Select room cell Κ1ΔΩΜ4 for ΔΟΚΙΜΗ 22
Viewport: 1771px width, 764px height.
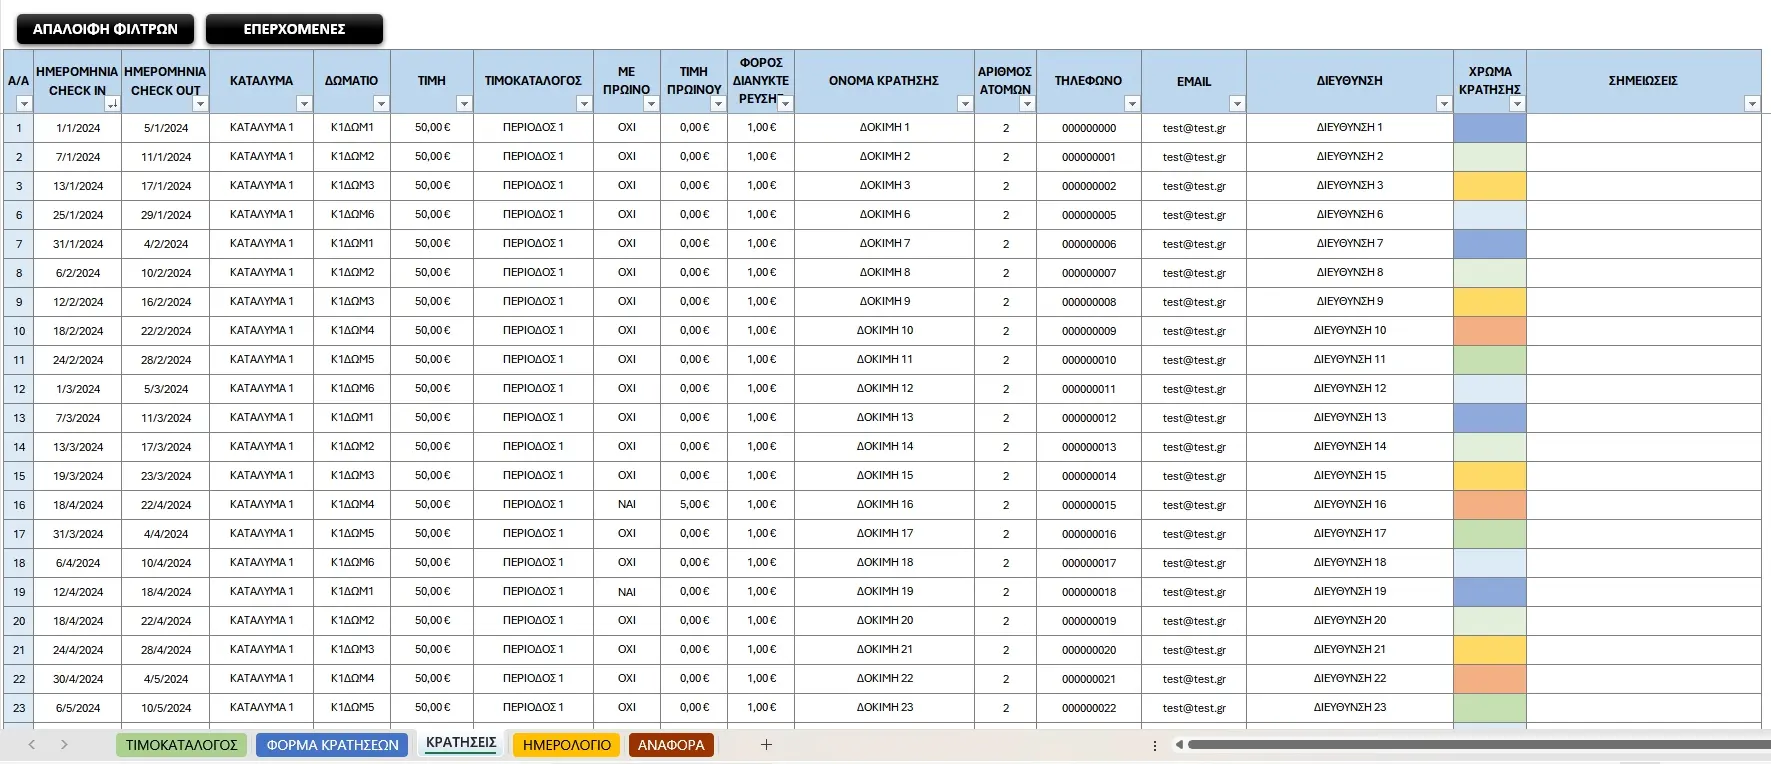(352, 679)
